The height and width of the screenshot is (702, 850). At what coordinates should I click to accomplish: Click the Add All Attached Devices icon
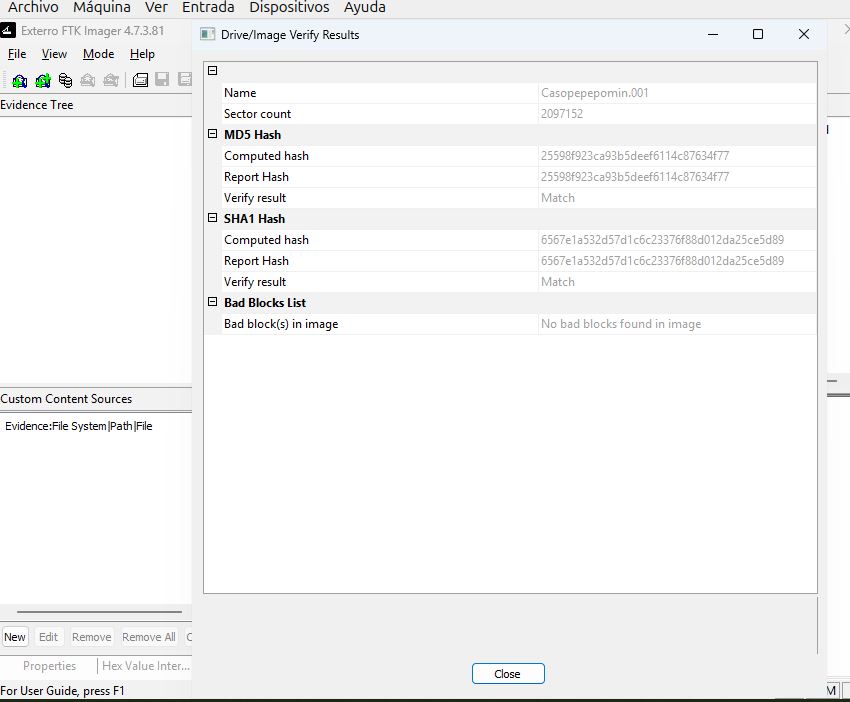tap(43, 80)
